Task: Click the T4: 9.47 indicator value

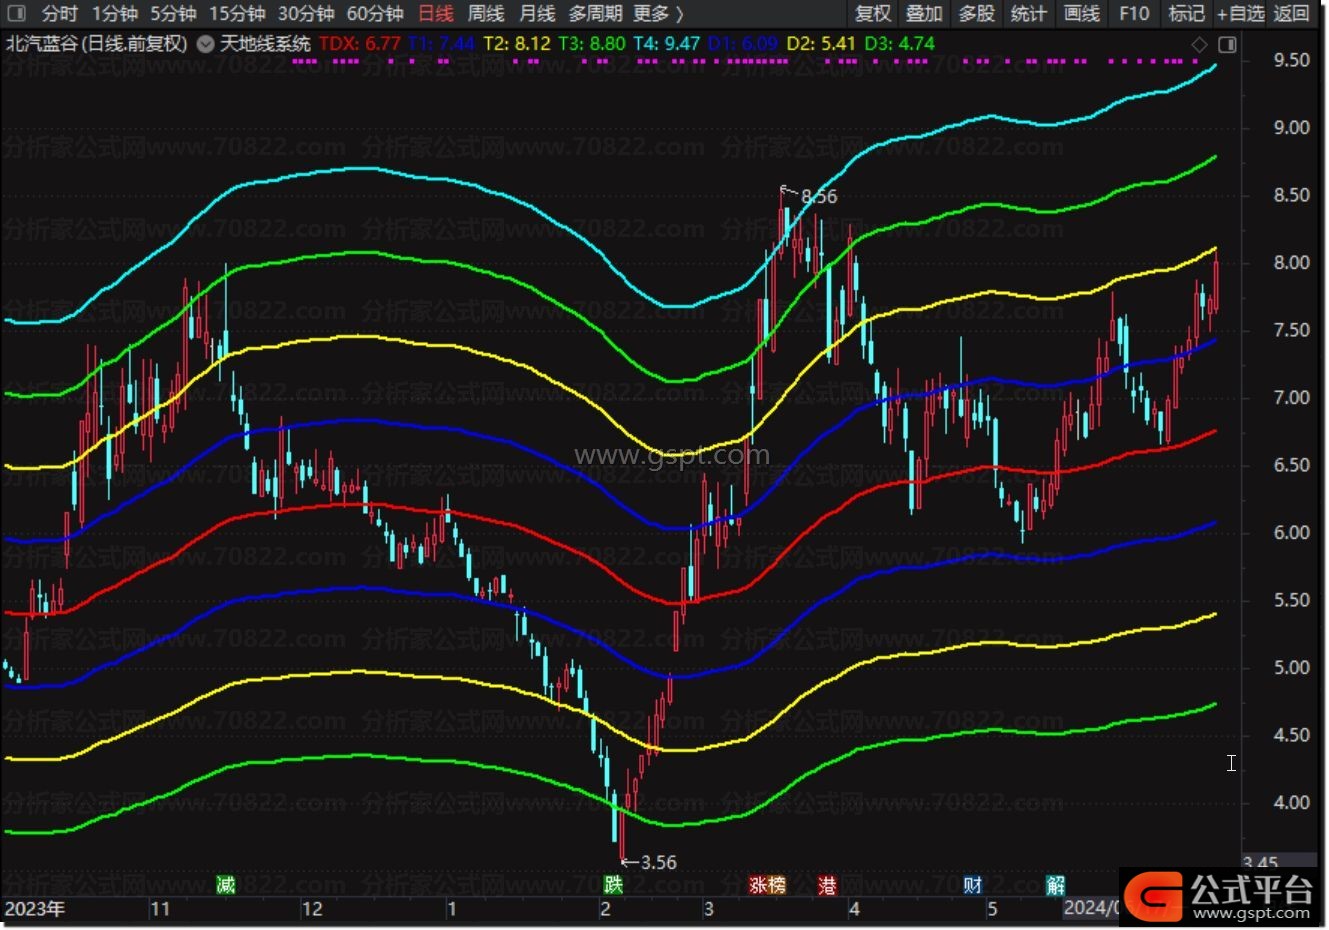Action: (667, 44)
